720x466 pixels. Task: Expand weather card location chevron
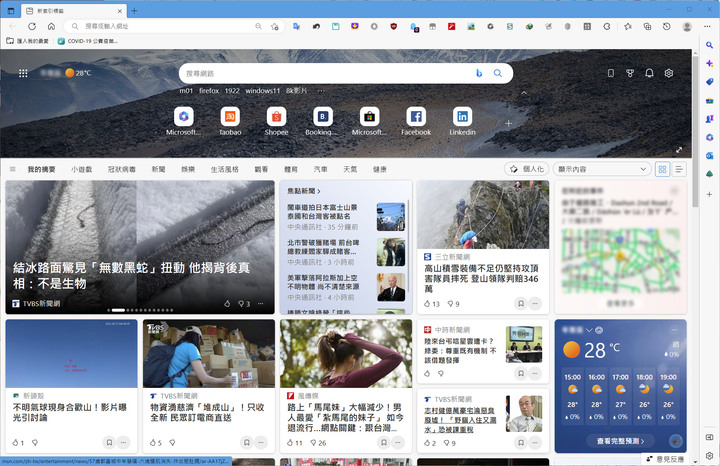click(589, 330)
